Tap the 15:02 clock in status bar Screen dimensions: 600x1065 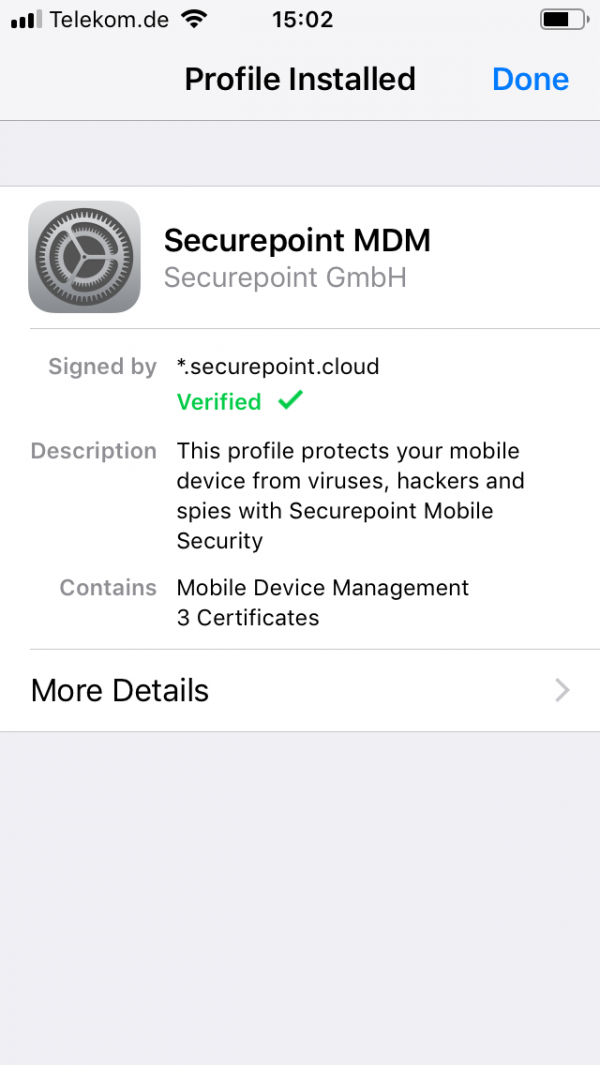tap(301, 19)
